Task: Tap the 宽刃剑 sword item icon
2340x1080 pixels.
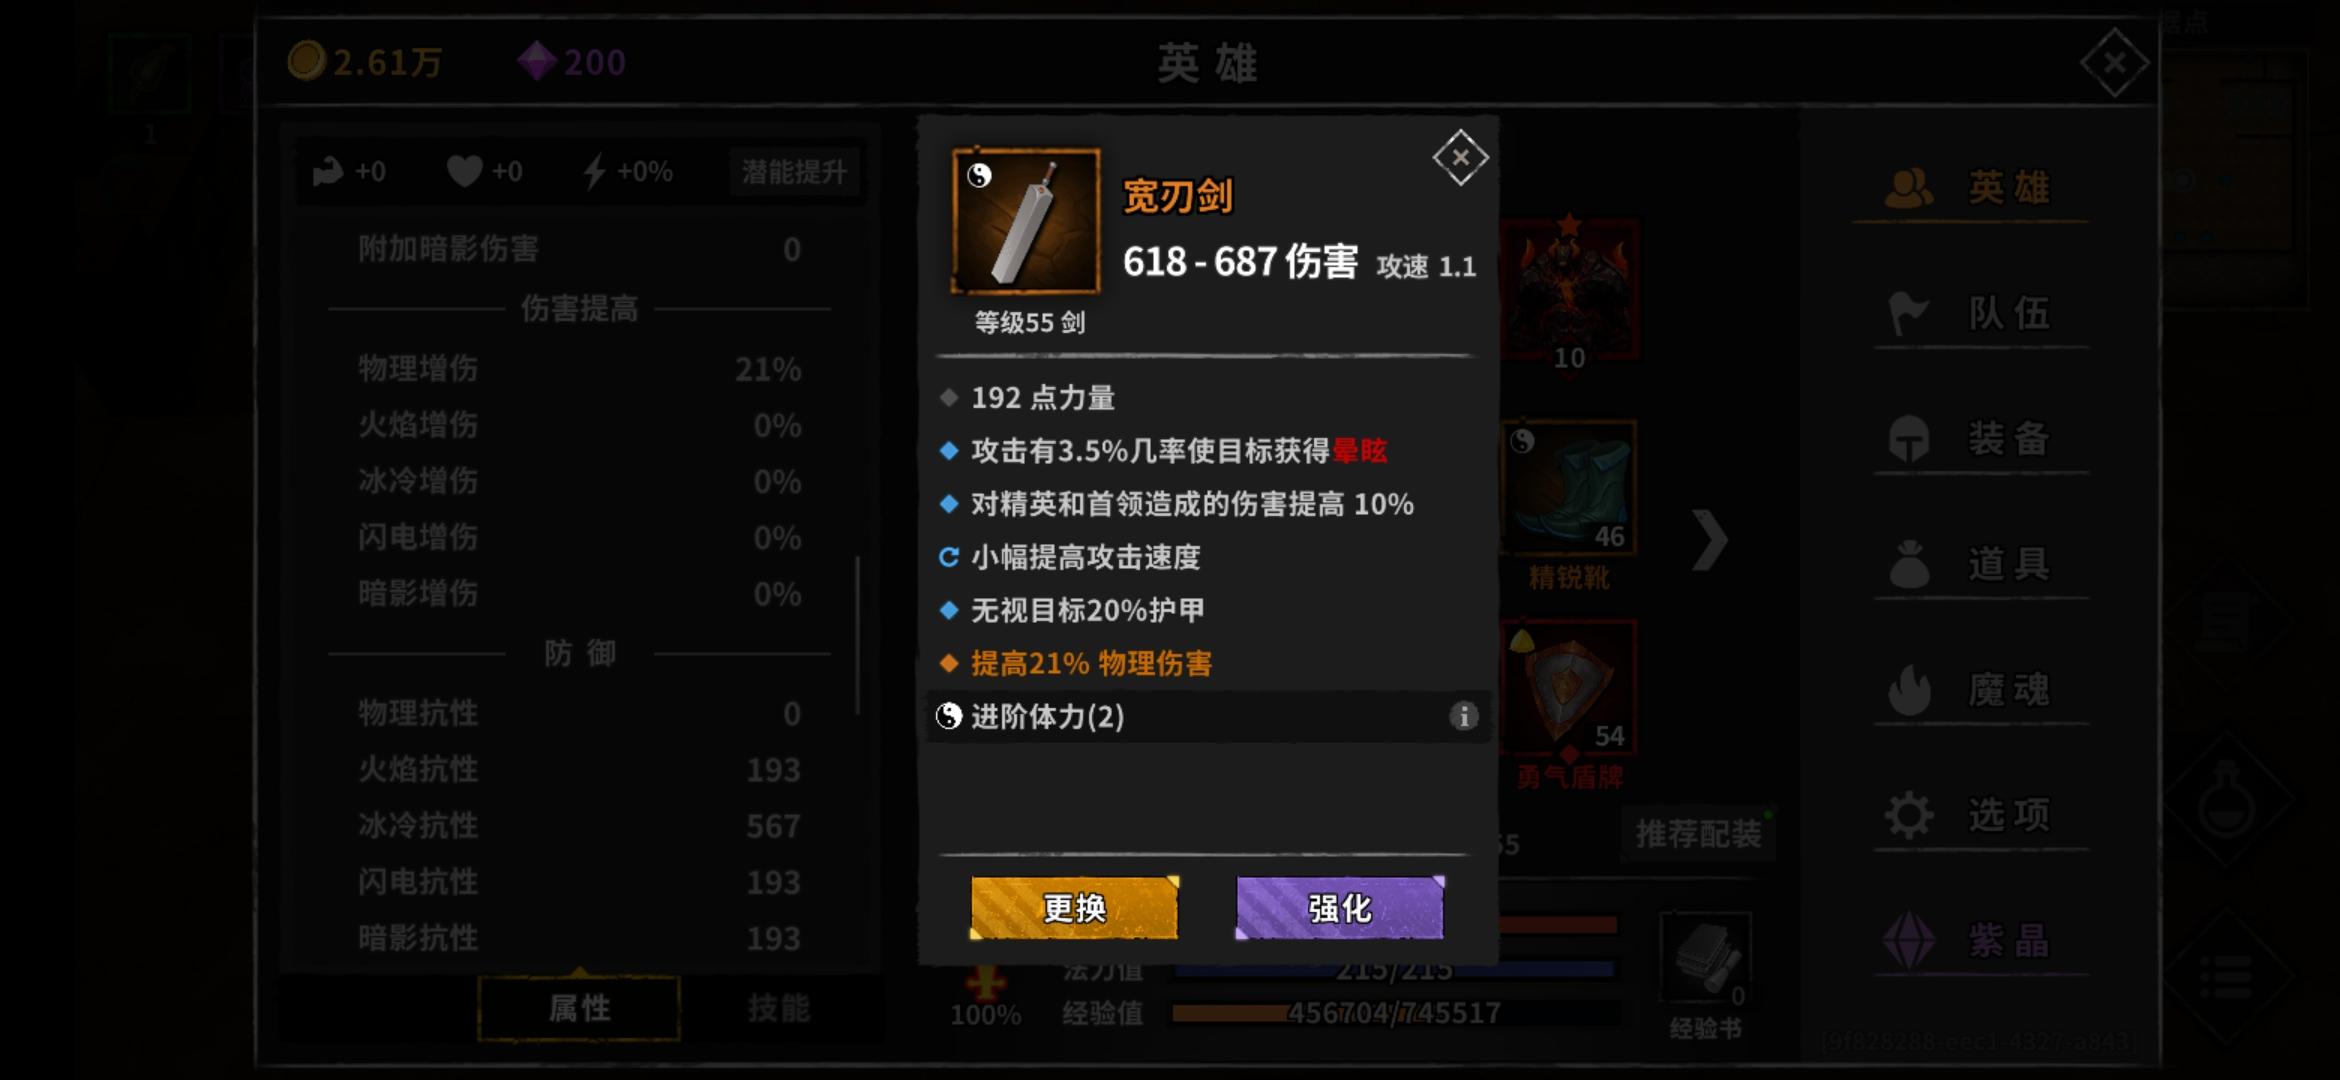Action: coord(1026,222)
